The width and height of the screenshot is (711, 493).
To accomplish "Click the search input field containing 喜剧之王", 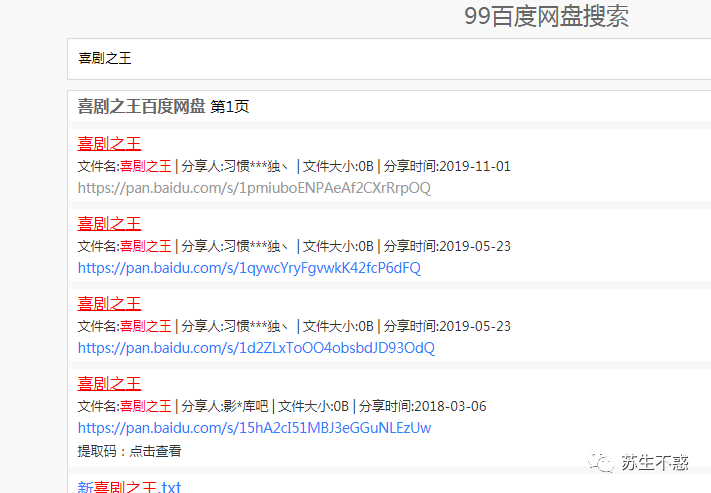I will pyautogui.click(x=389, y=59).
